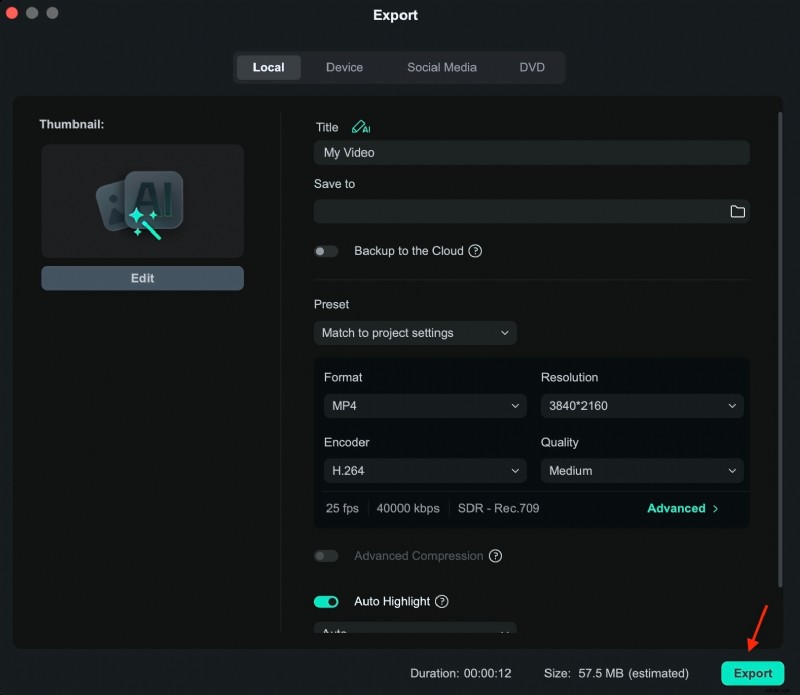Click the thumbnail preview image
This screenshot has height=695, width=800.
pyautogui.click(x=142, y=200)
